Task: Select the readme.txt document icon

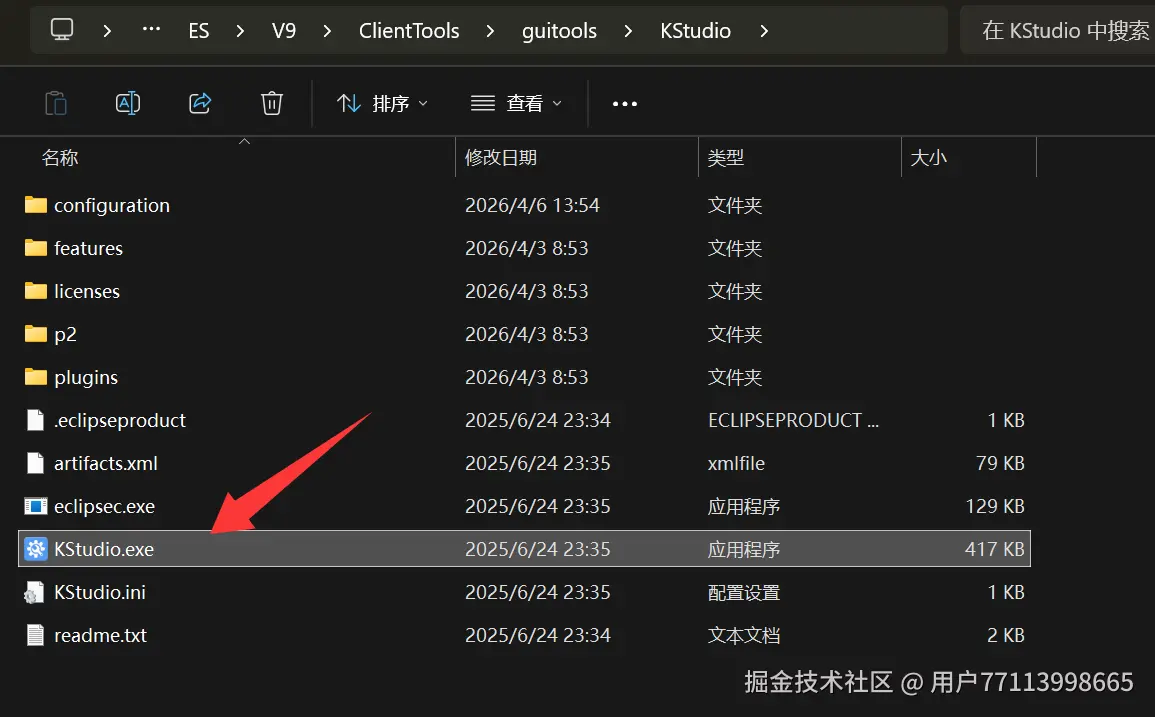Action: 35,635
